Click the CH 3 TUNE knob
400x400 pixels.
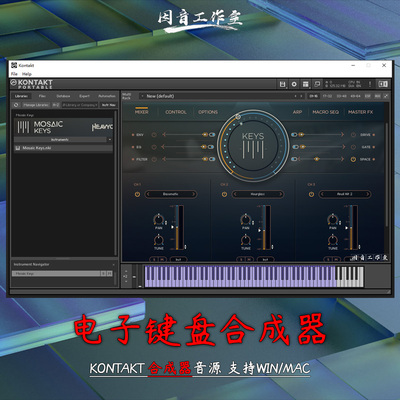click(x=333, y=240)
